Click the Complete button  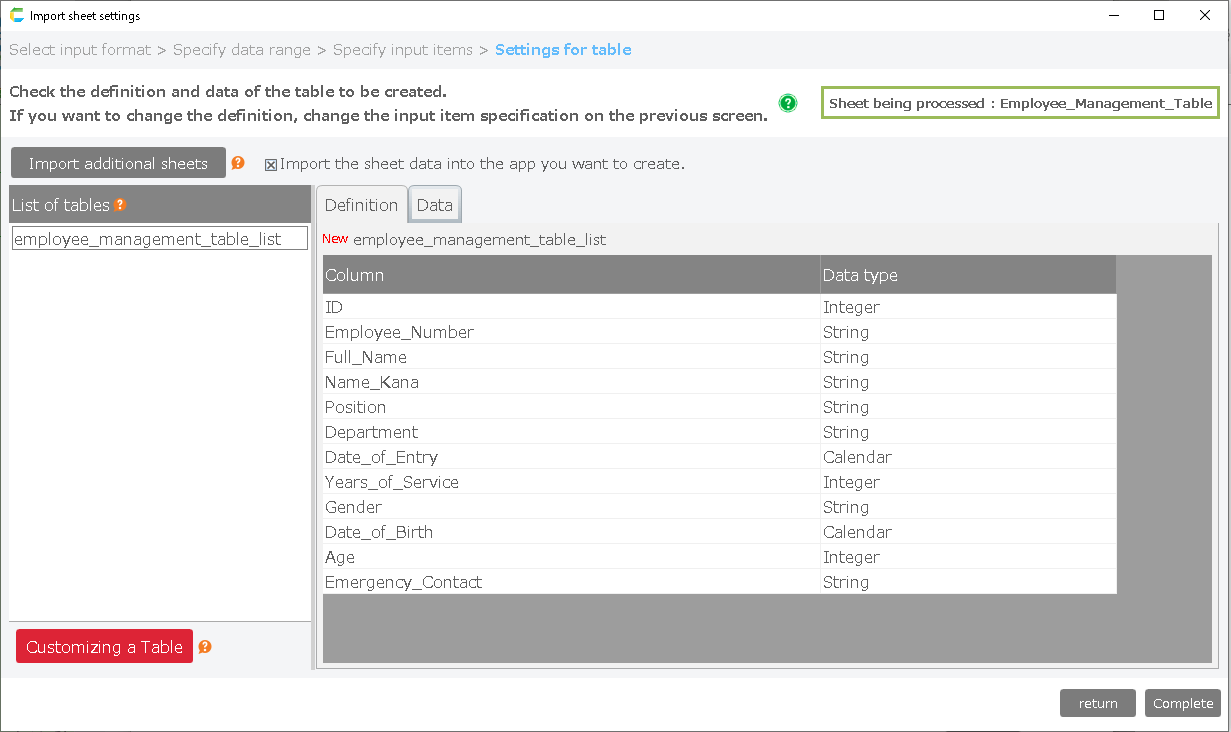click(x=1182, y=703)
